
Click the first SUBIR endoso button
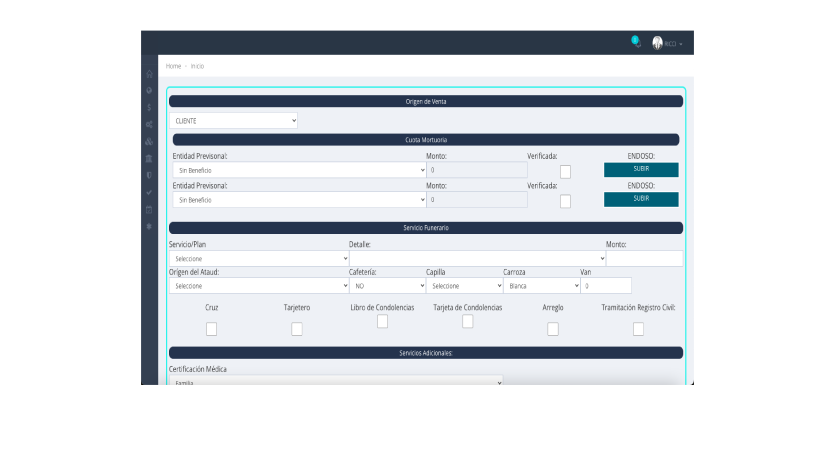641,170
